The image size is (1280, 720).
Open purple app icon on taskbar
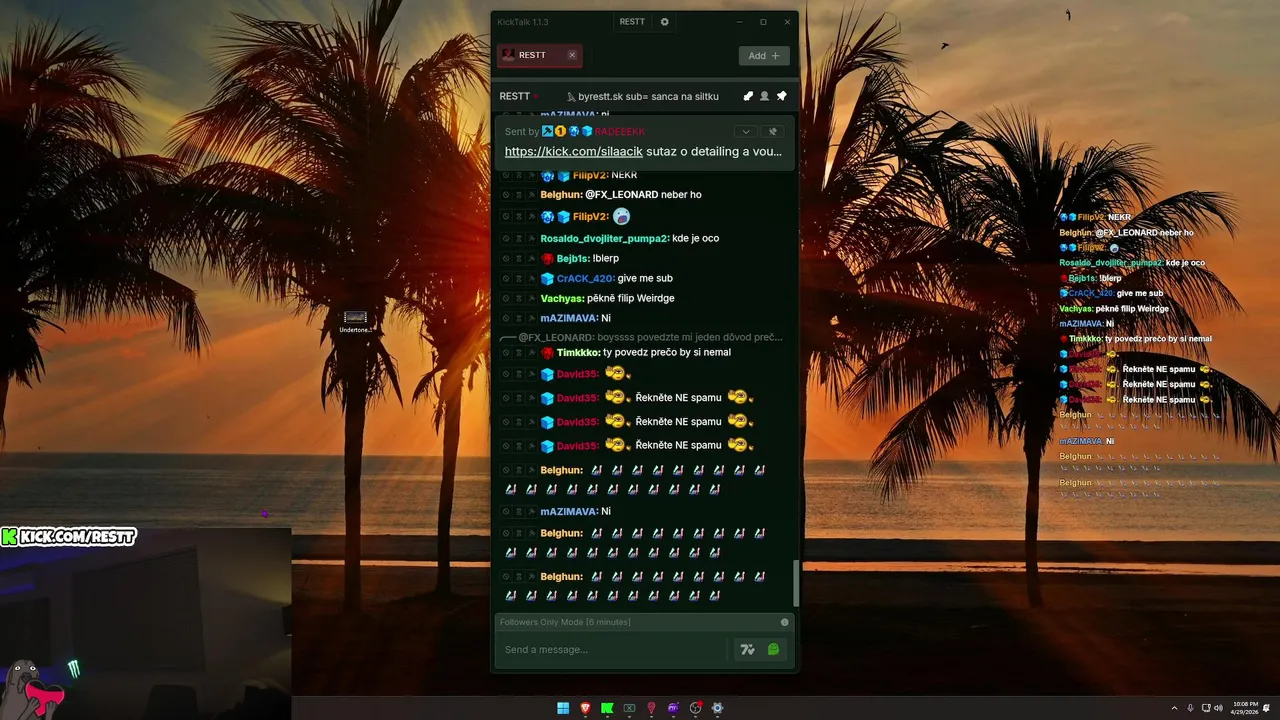[673, 708]
